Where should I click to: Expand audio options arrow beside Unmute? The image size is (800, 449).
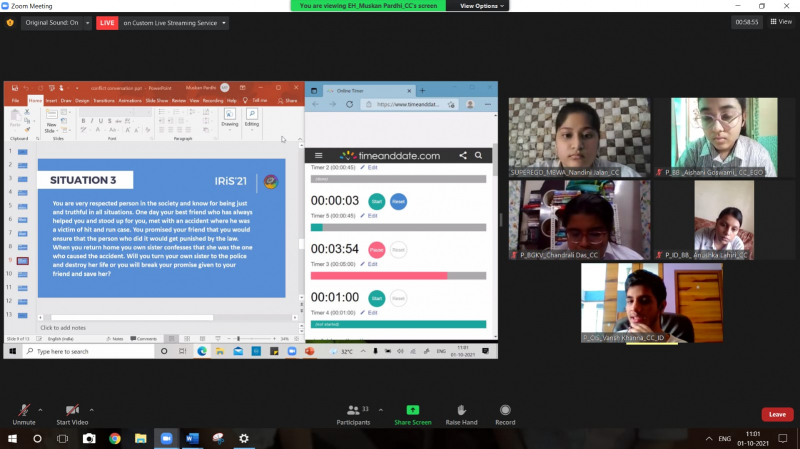40,410
